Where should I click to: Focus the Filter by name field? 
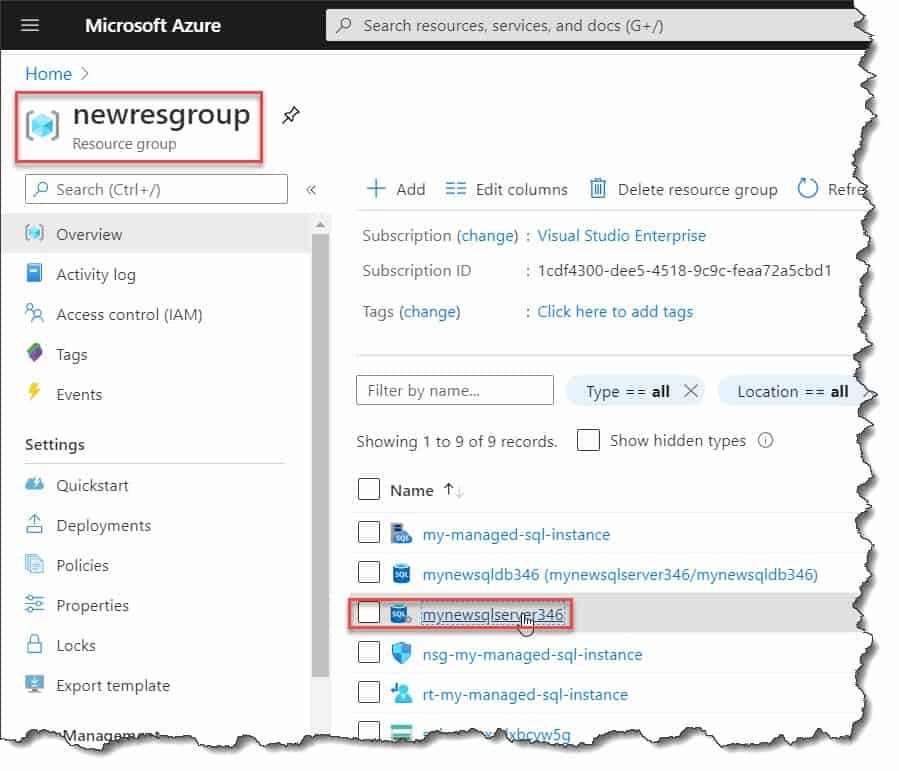[x=455, y=390]
